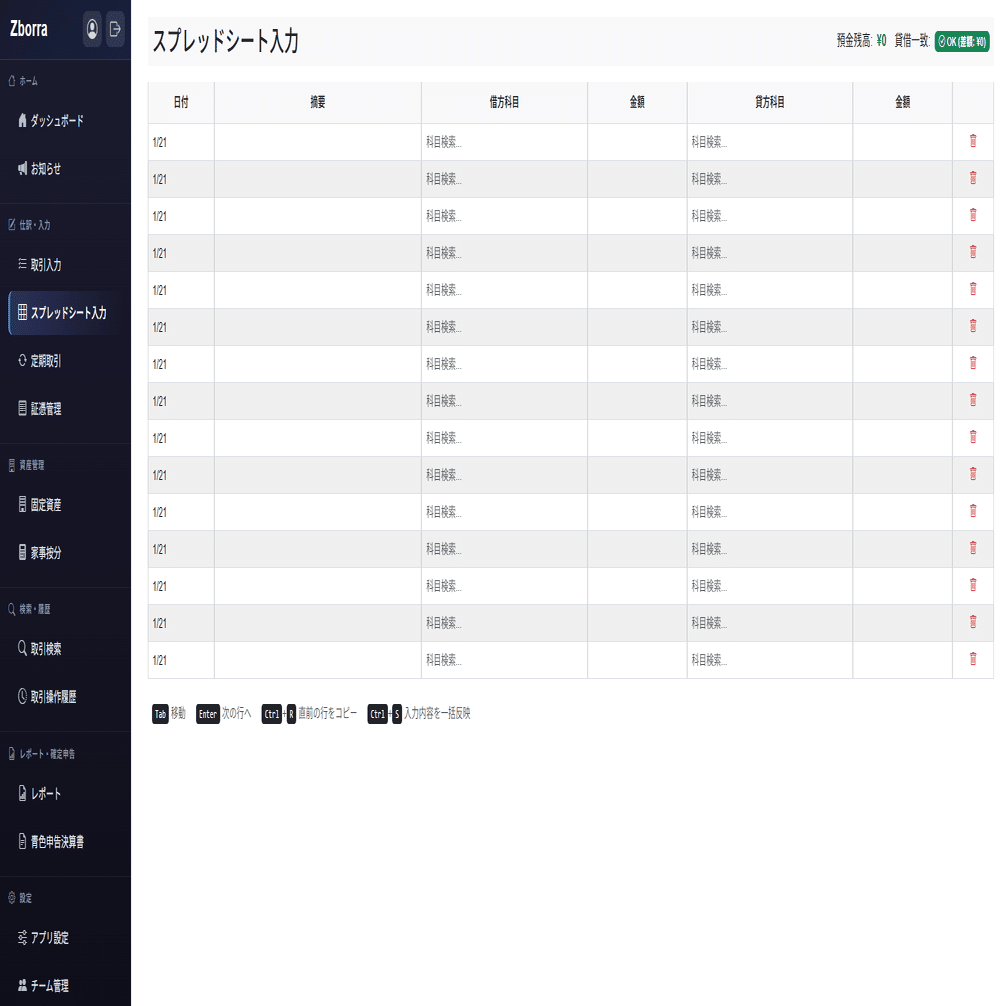Remove the seventh row via trash icon
This screenshot has height=1006, width=1006.
pyautogui.click(x=973, y=363)
